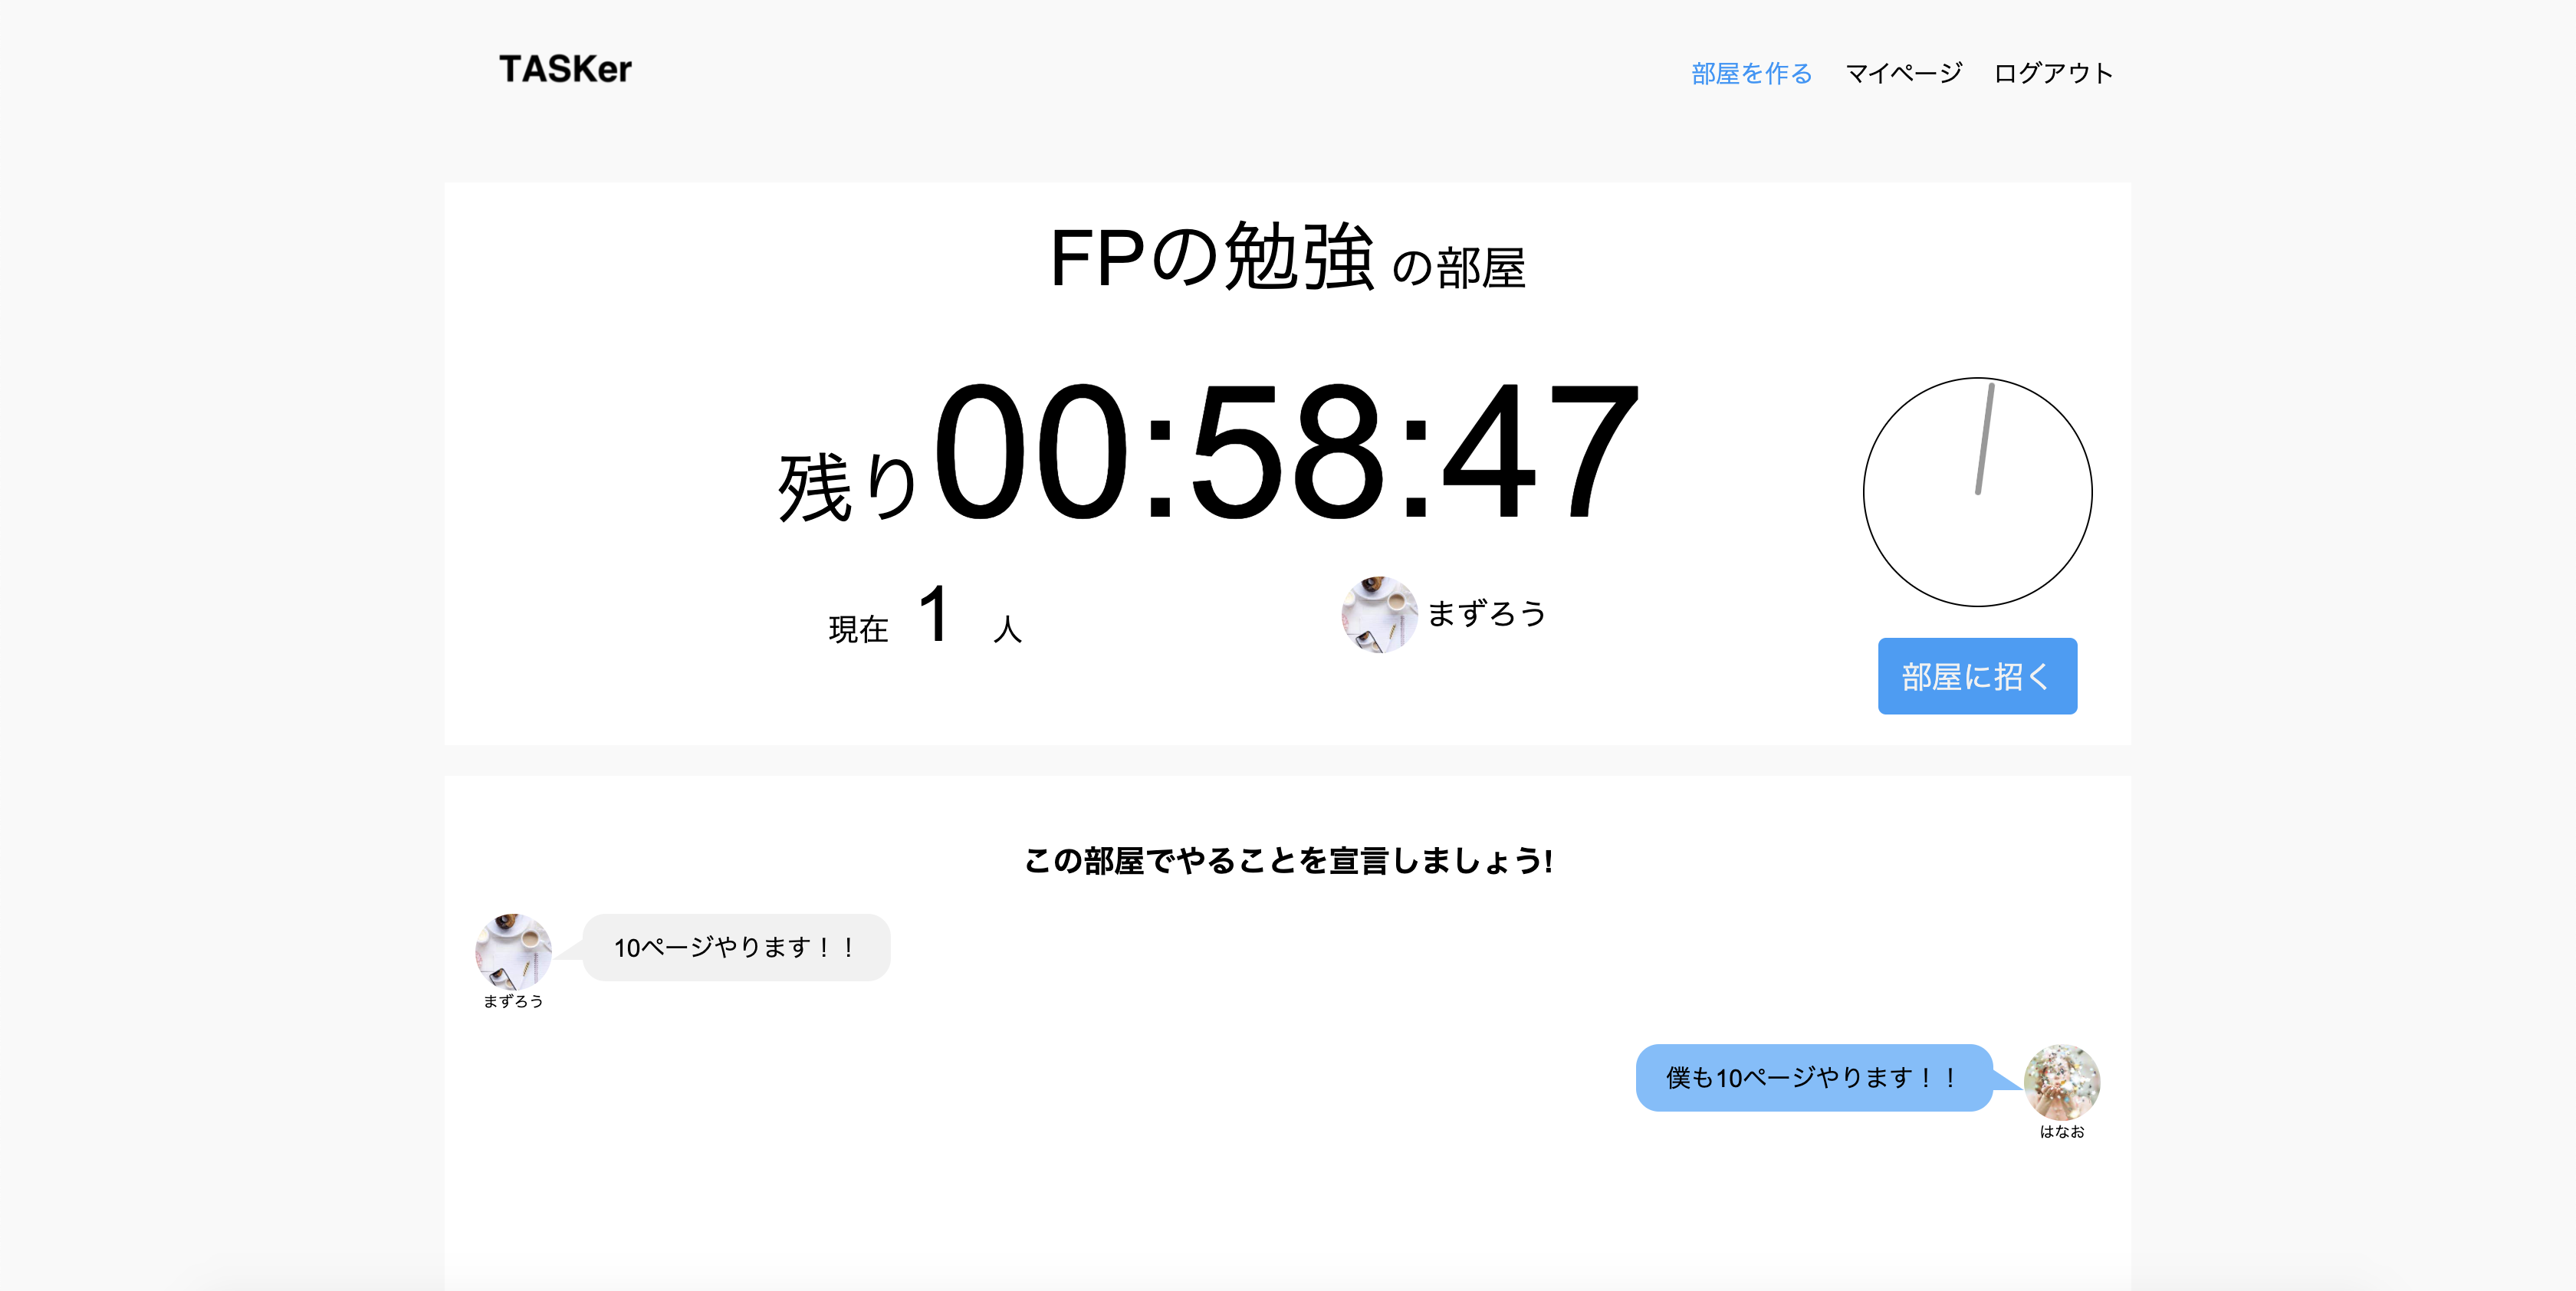Click まずろう's avatar beside participant count
Screen dimensions: 2576x1291
[1378, 614]
